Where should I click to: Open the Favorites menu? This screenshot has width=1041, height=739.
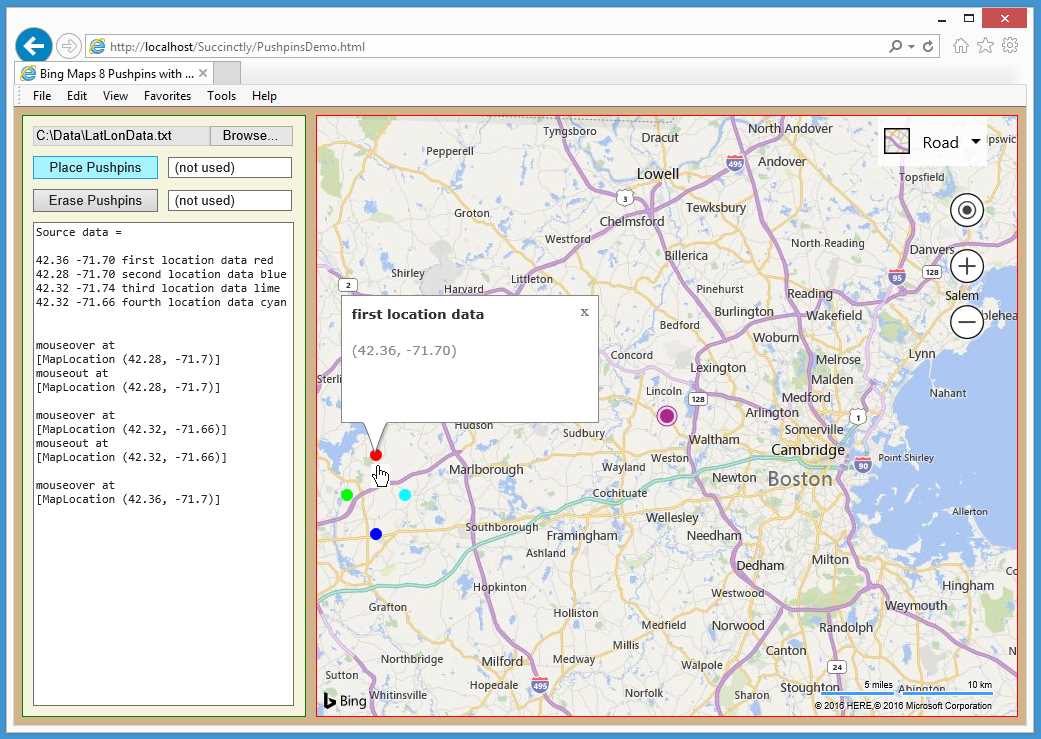pos(167,96)
